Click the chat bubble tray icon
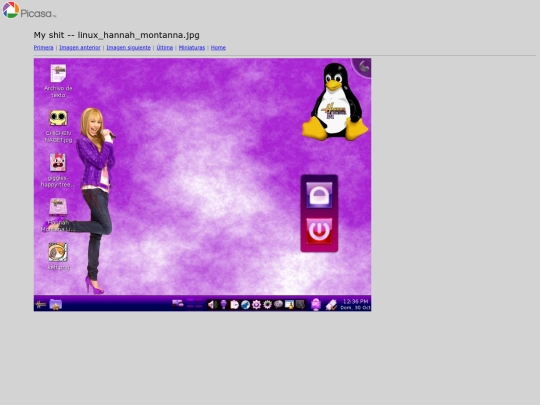The height and width of the screenshot is (405, 540). [x=278, y=304]
